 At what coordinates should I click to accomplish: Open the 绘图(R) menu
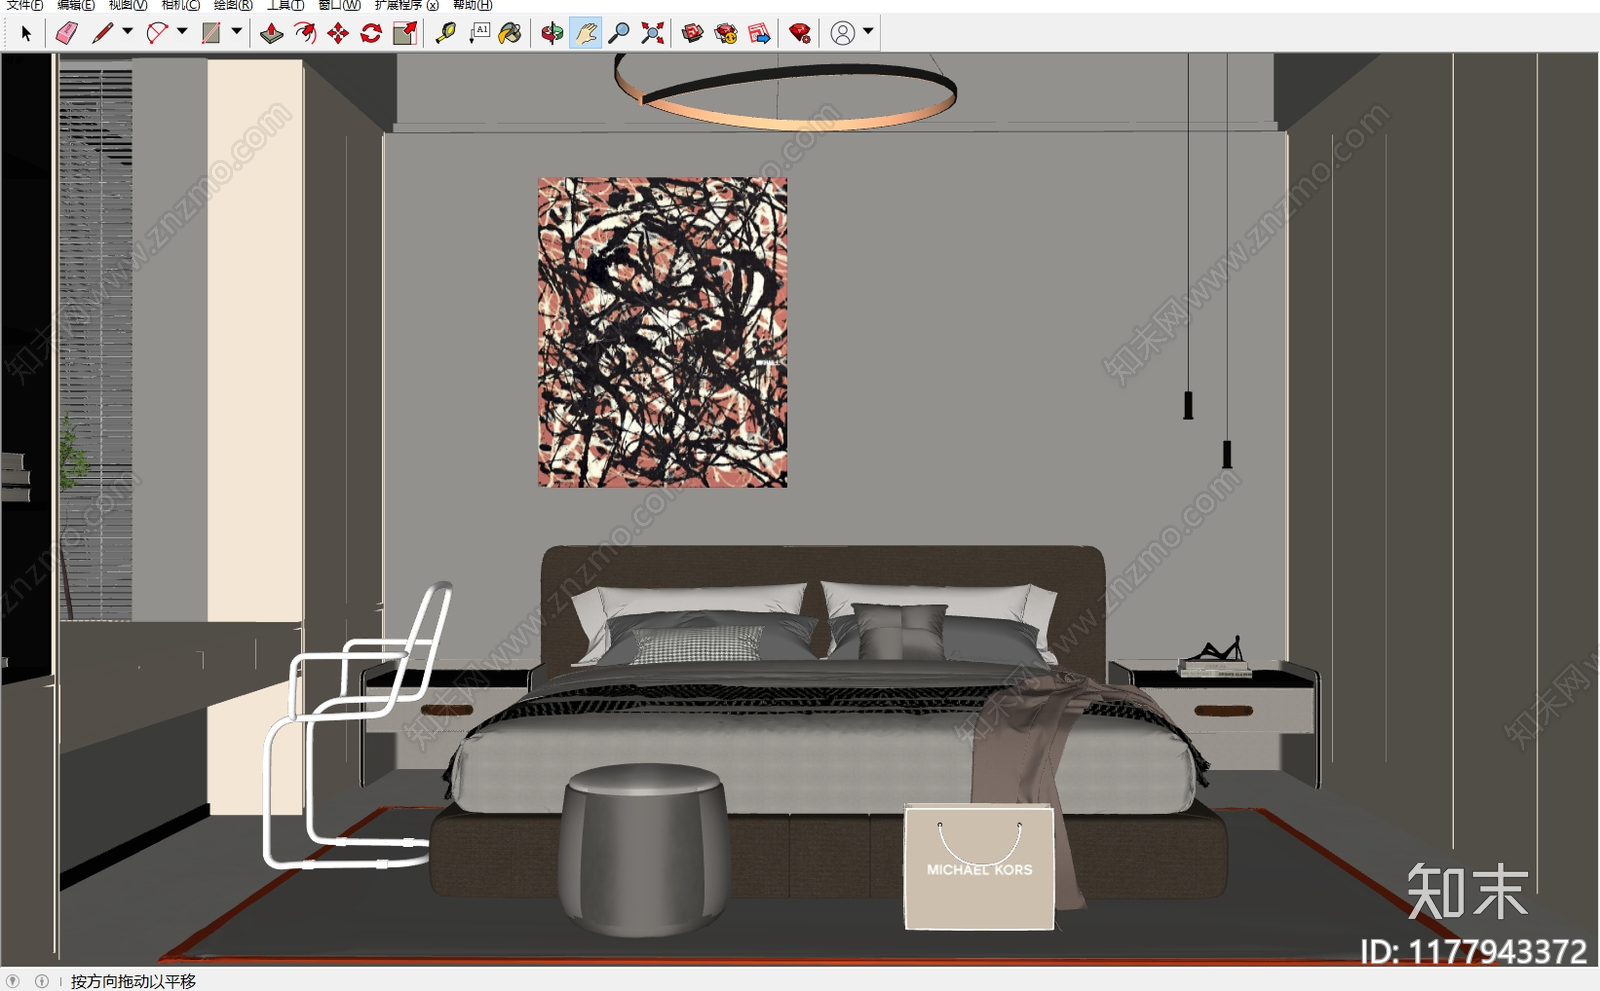pos(233,5)
